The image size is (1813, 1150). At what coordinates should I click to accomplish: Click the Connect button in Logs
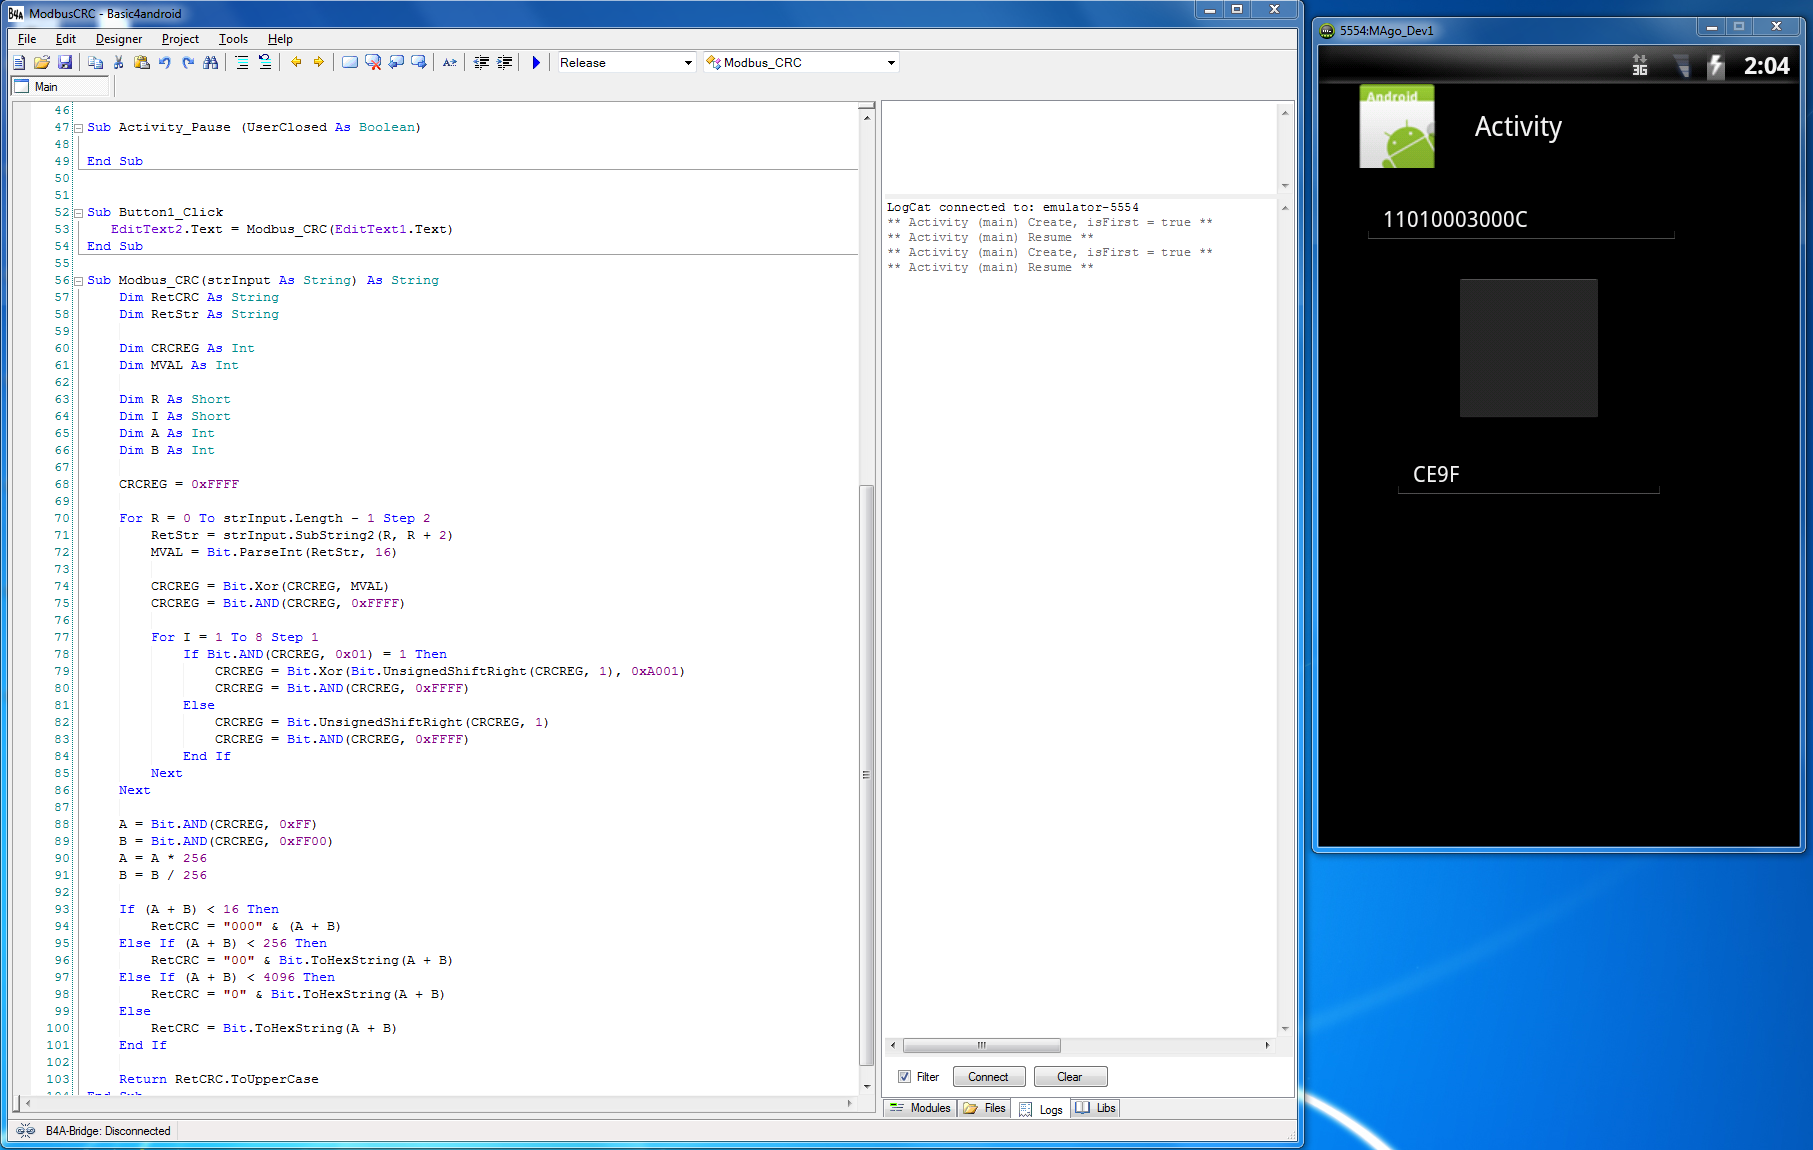tap(988, 1077)
